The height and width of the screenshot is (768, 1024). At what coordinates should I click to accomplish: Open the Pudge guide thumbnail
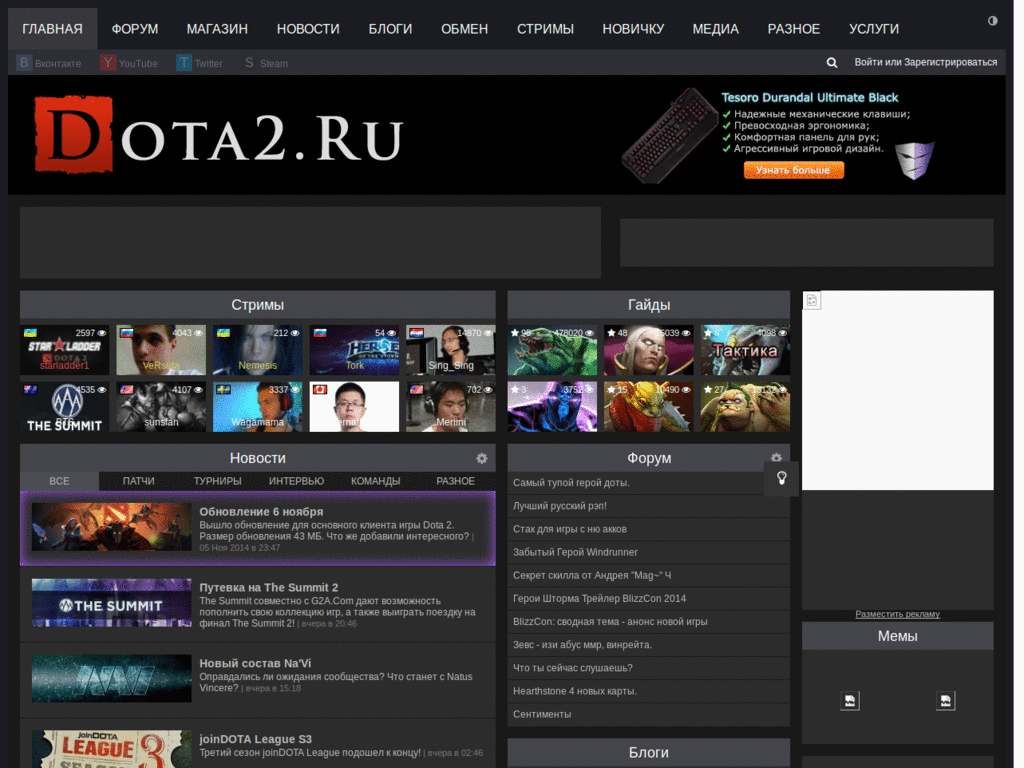click(x=745, y=407)
